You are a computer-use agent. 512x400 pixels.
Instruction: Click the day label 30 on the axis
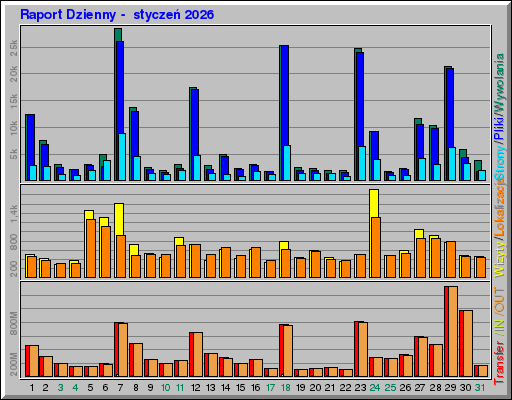[x=465, y=388]
